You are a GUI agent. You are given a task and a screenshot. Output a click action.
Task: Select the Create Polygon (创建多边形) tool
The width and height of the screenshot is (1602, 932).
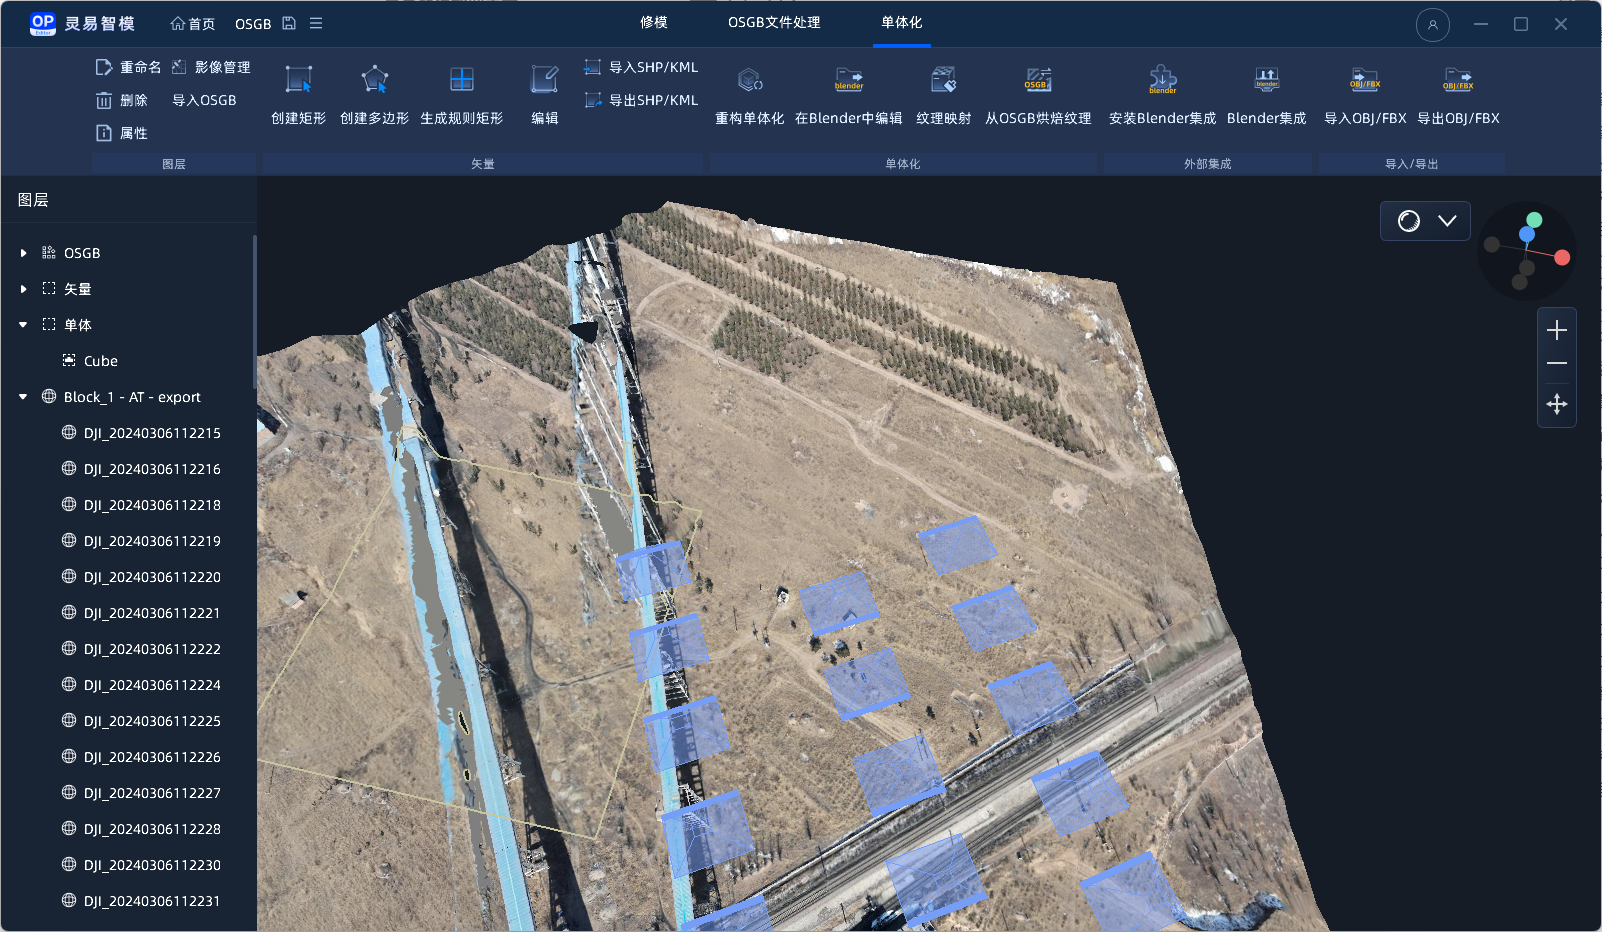click(x=374, y=80)
